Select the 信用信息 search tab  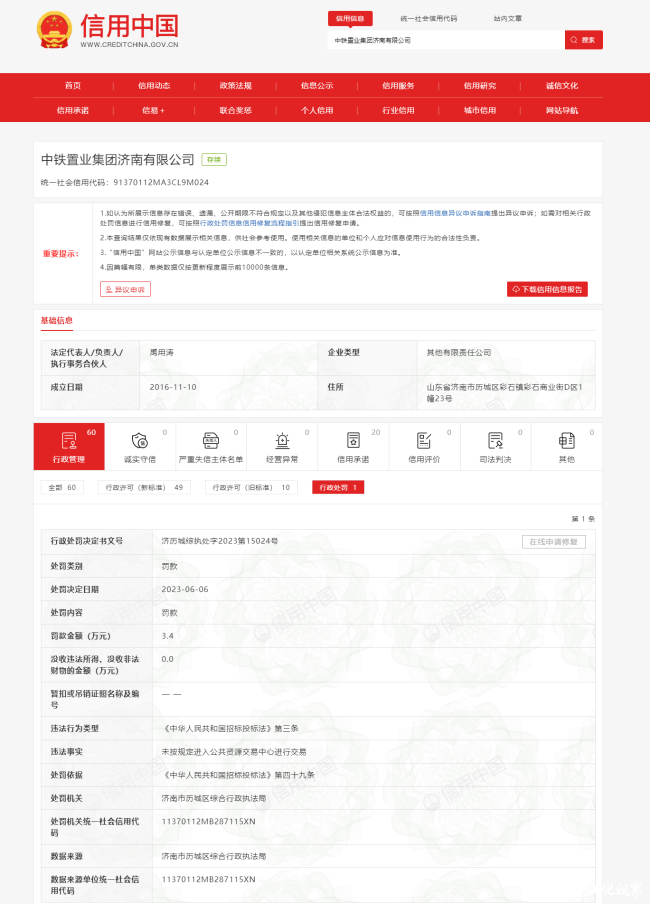click(350, 18)
